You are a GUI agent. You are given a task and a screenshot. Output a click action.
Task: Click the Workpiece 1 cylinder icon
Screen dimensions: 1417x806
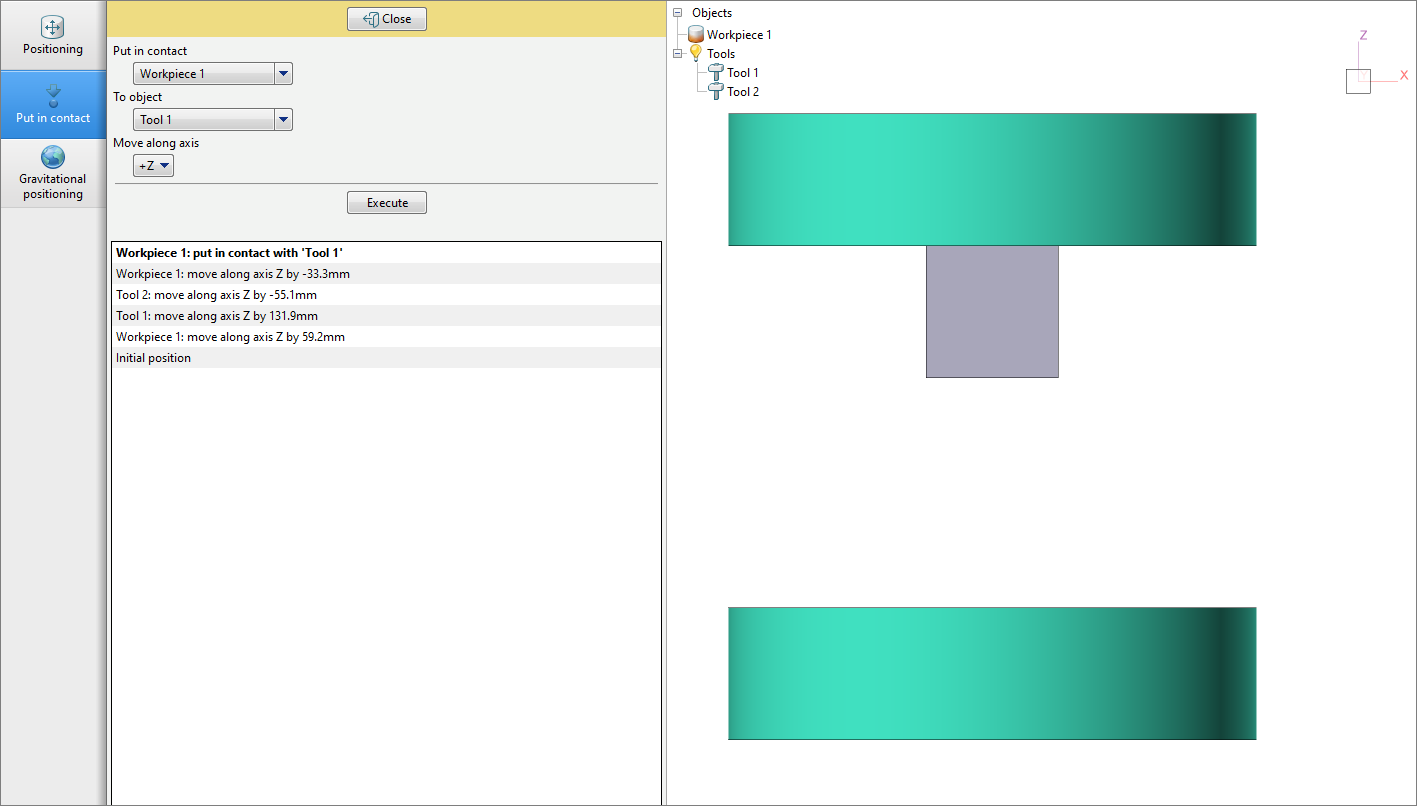pyautogui.click(x=696, y=35)
